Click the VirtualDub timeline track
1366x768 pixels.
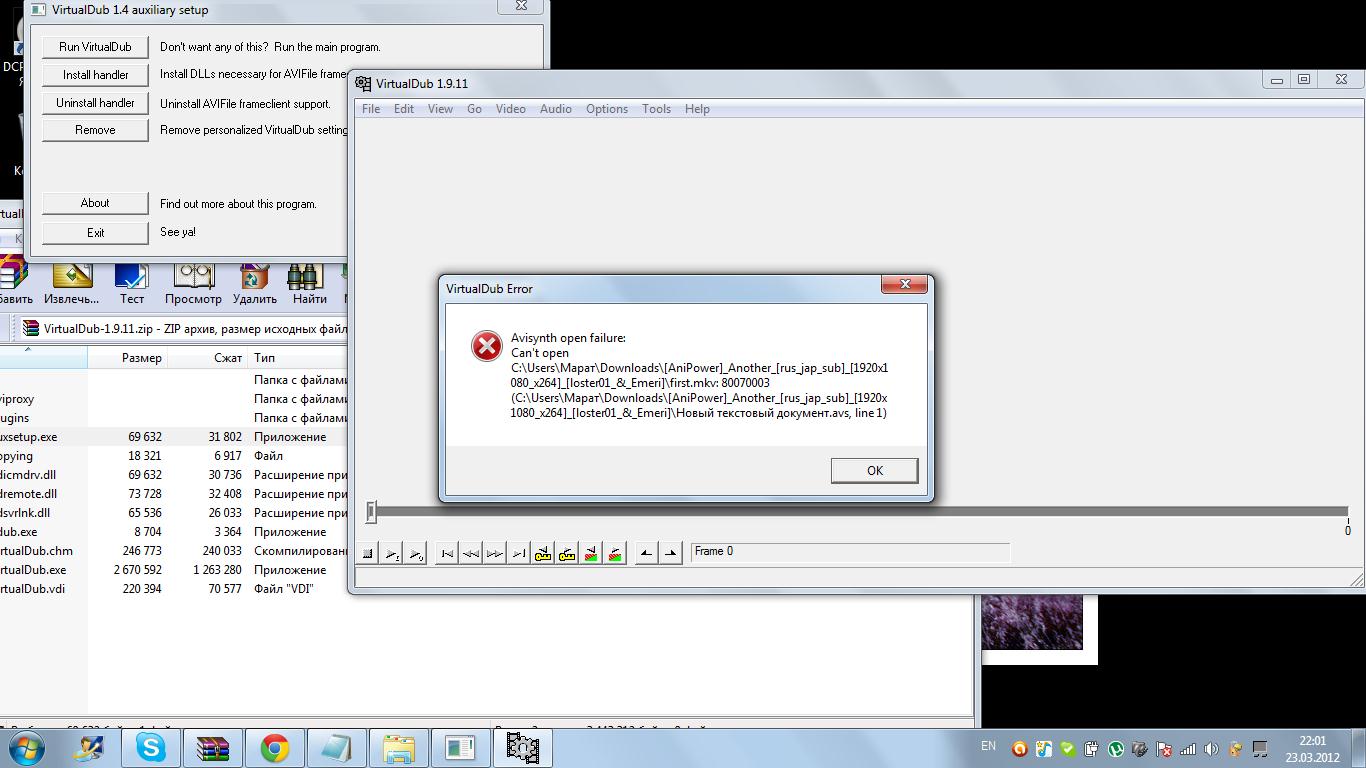click(860, 512)
